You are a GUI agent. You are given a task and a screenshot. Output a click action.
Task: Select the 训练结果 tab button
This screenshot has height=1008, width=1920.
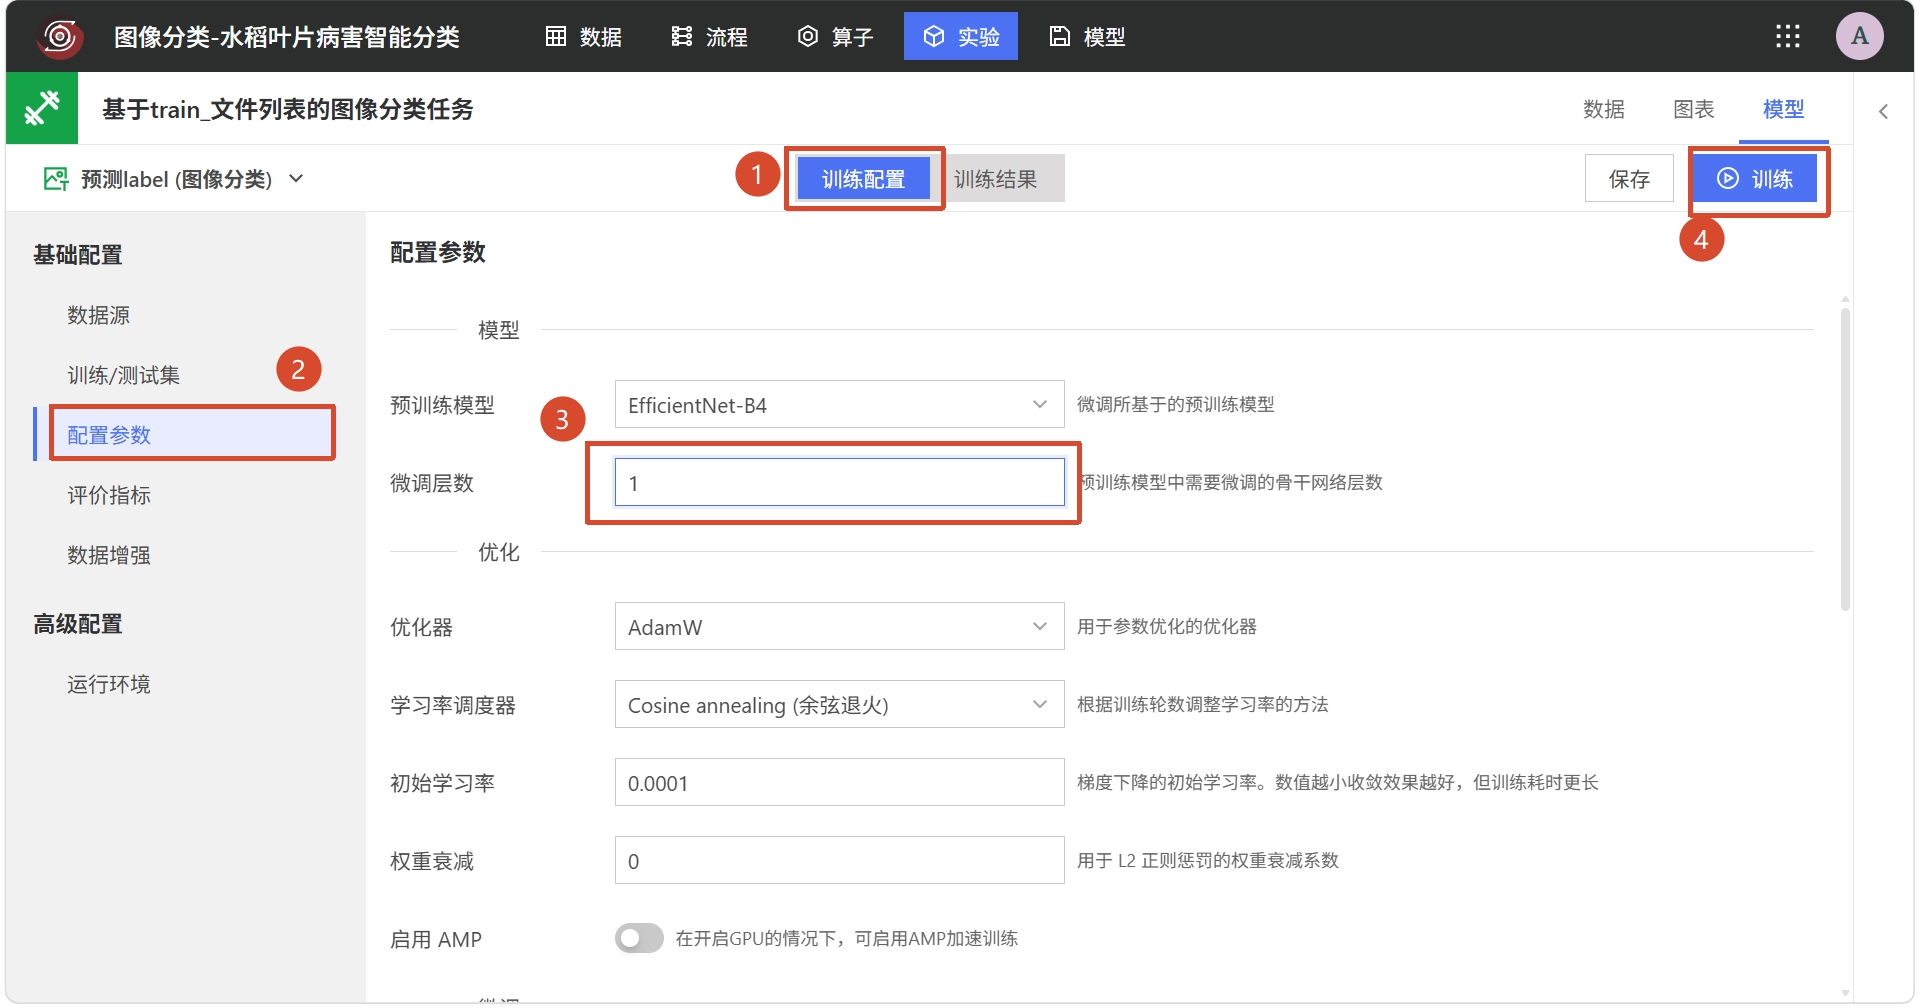996,179
